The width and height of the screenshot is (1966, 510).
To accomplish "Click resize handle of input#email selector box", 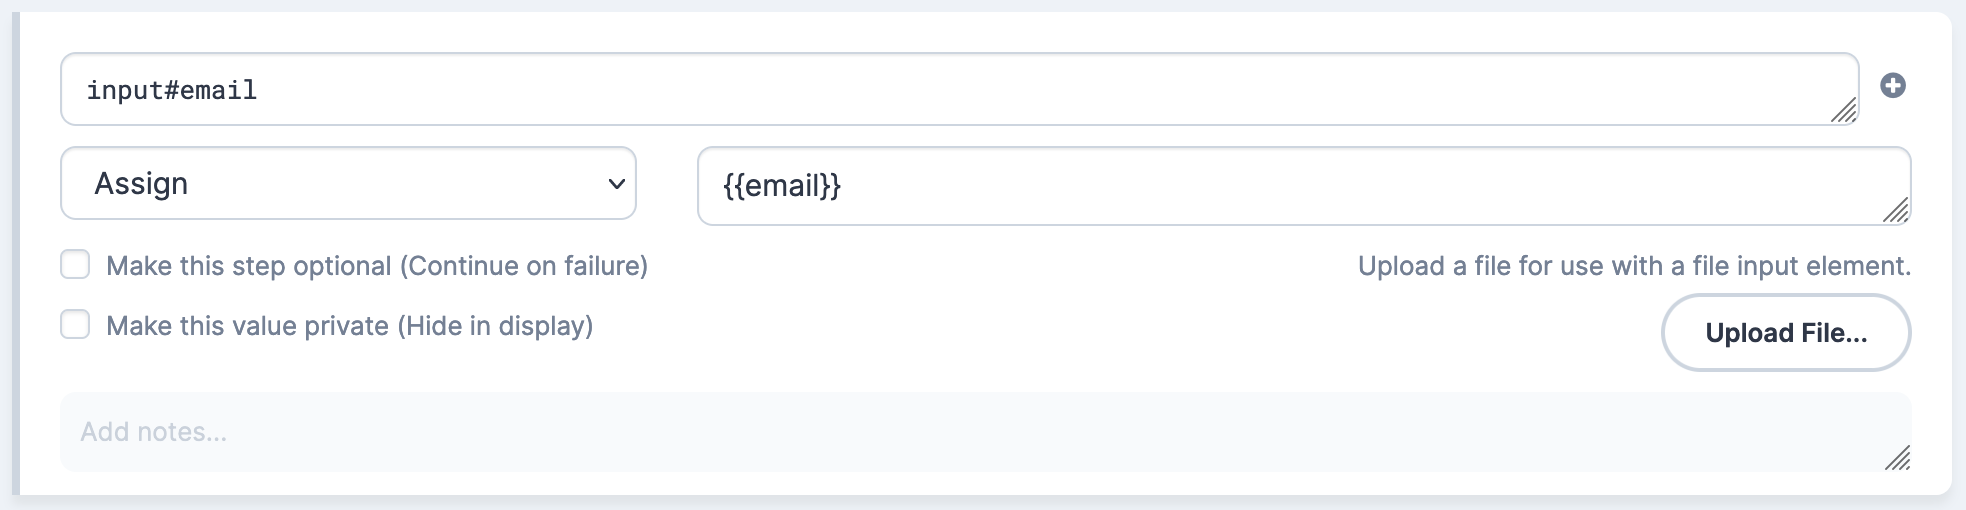I will coord(1844,110).
